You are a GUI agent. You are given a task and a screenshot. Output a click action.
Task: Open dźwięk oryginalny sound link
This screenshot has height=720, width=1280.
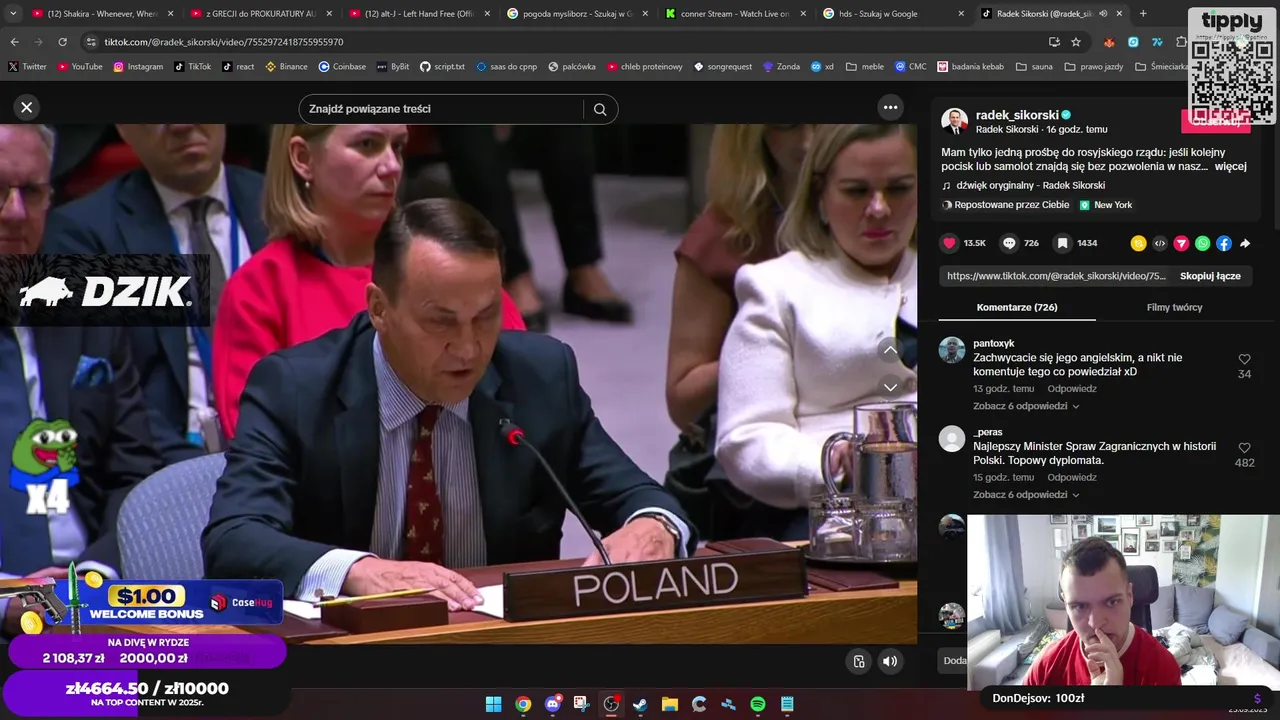tap(1030, 185)
